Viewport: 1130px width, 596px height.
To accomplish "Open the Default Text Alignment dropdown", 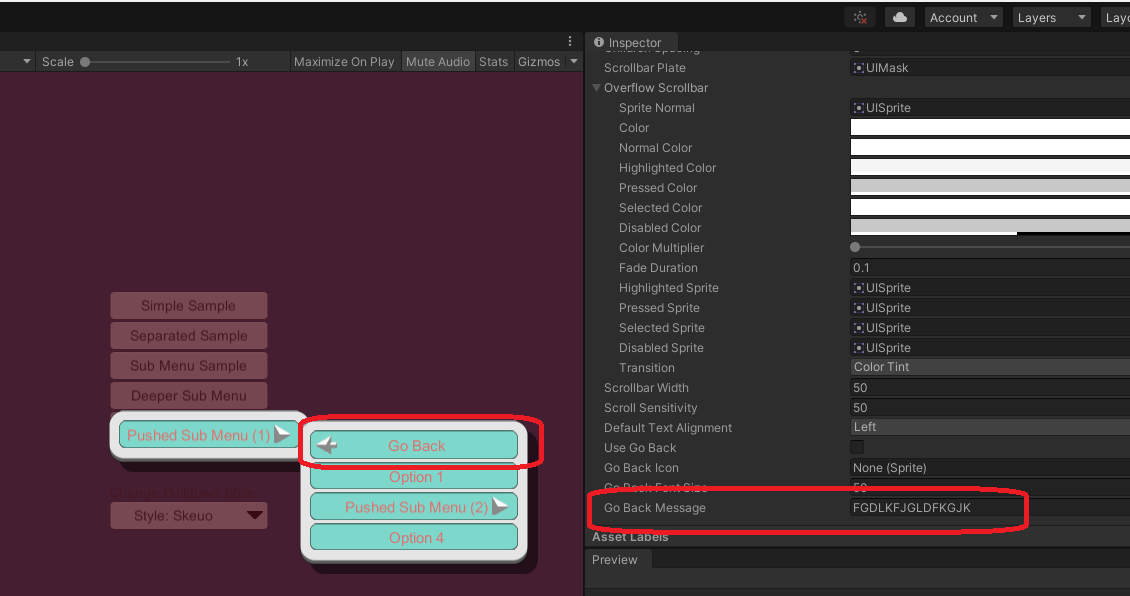I will click(x=989, y=427).
